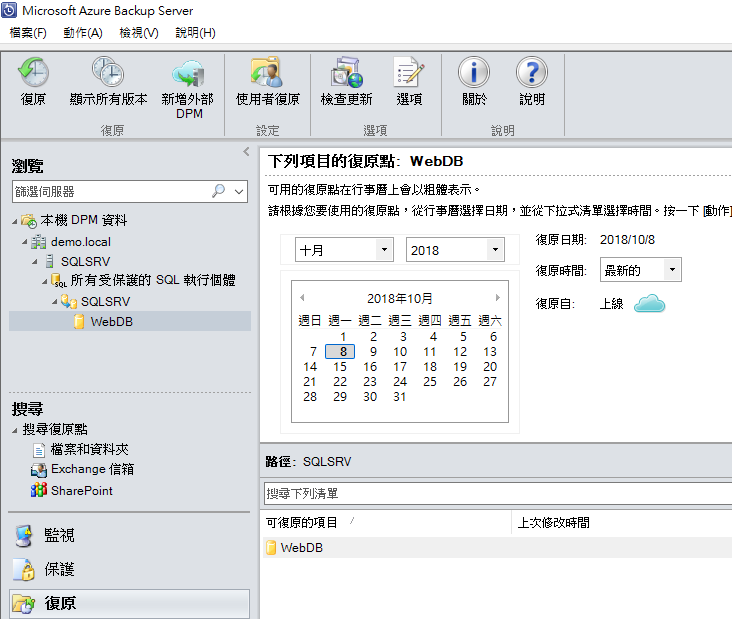
Task: Click the 顯示所有版本 toolbar icon
Action: (x=108, y=72)
